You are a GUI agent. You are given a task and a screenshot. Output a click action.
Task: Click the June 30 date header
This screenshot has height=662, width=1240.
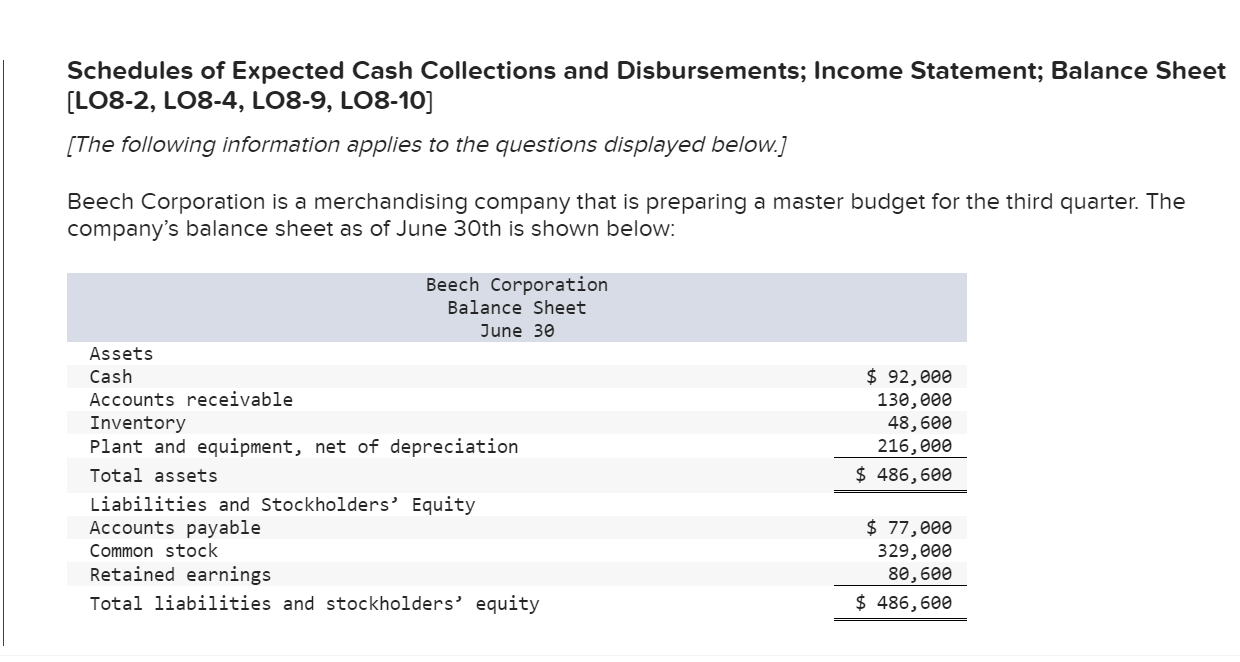(516, 330)
